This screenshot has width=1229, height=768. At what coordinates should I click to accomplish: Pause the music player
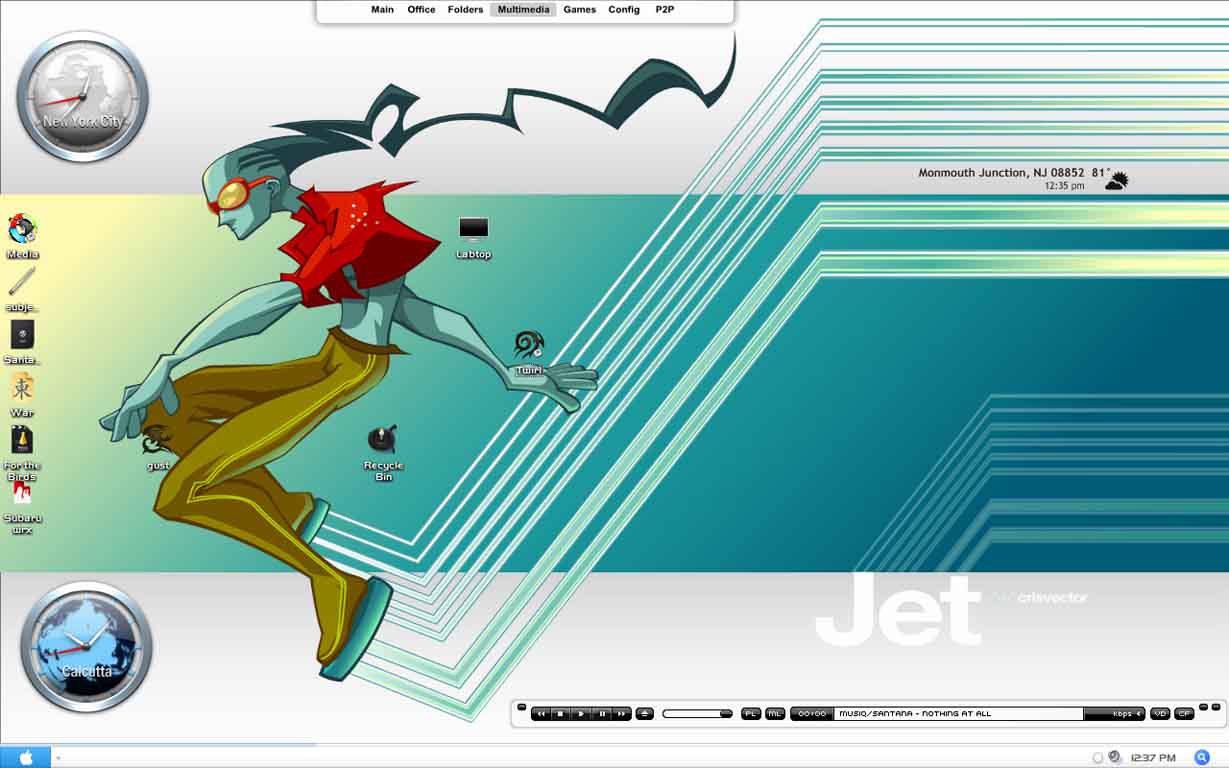pyautogui.click(x=602, y=714)
